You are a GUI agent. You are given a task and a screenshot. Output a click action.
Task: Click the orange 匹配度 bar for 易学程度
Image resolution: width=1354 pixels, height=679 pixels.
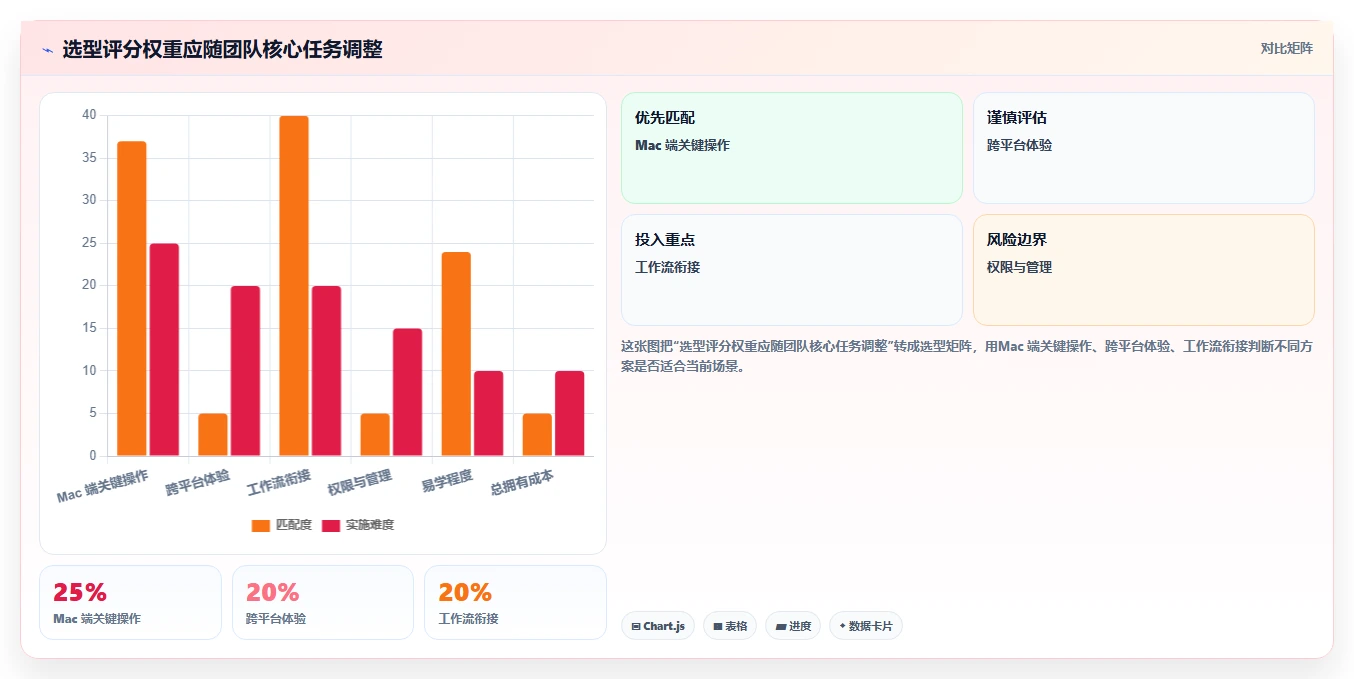pos(456,354)
